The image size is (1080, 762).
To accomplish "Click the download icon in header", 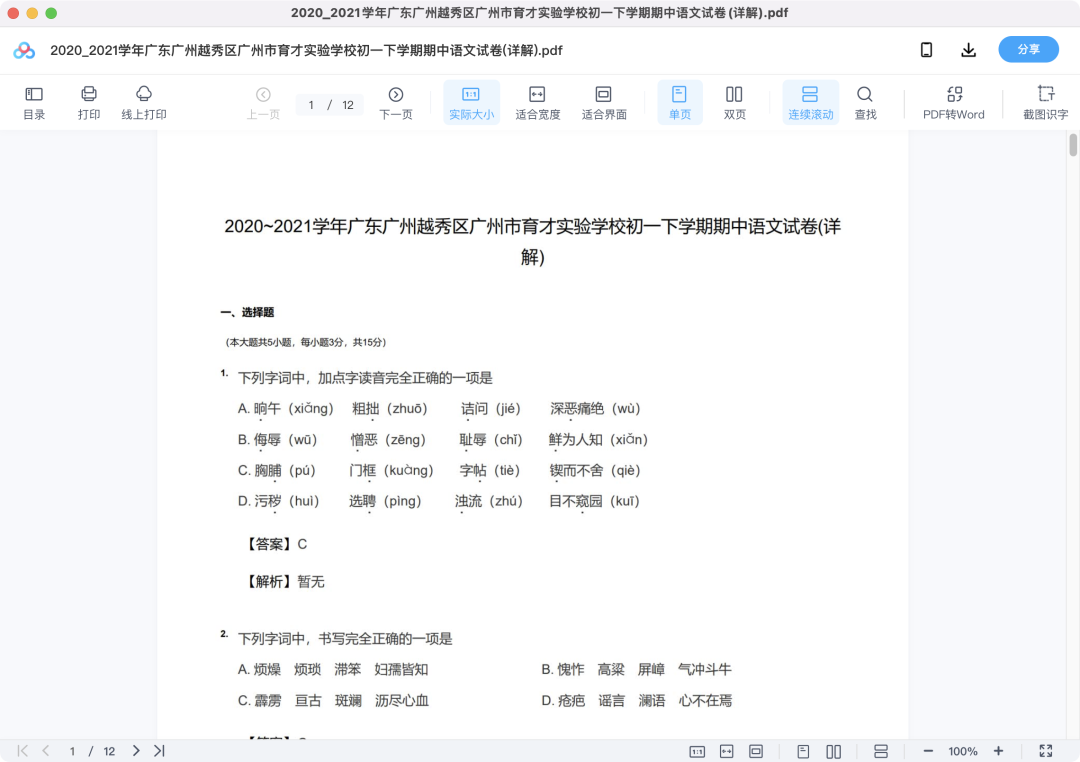I will click(968, 50).
